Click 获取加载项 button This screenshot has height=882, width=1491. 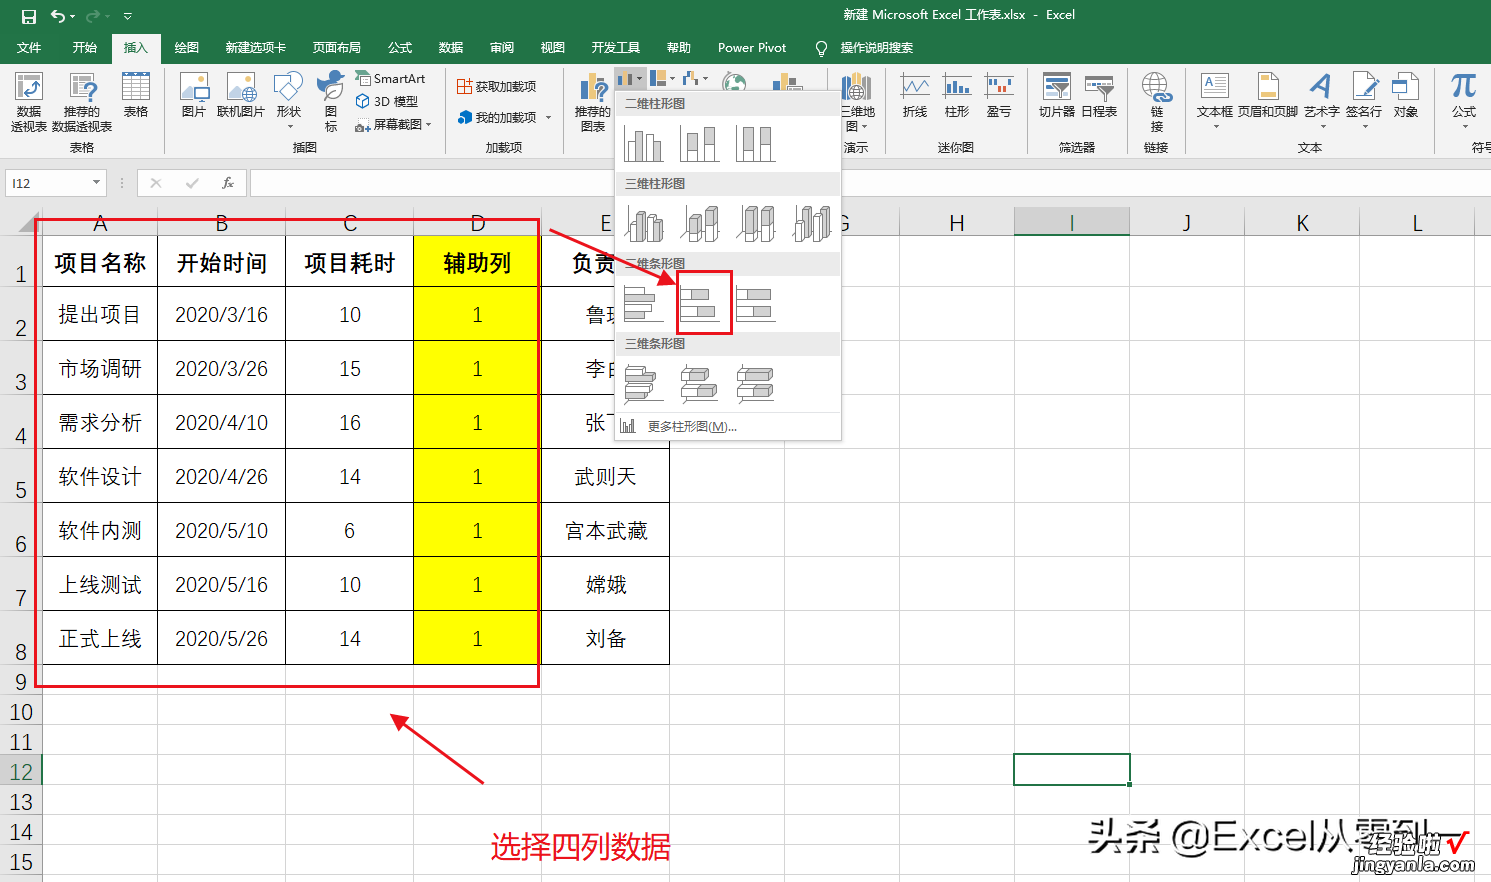[x=497, y=87]
